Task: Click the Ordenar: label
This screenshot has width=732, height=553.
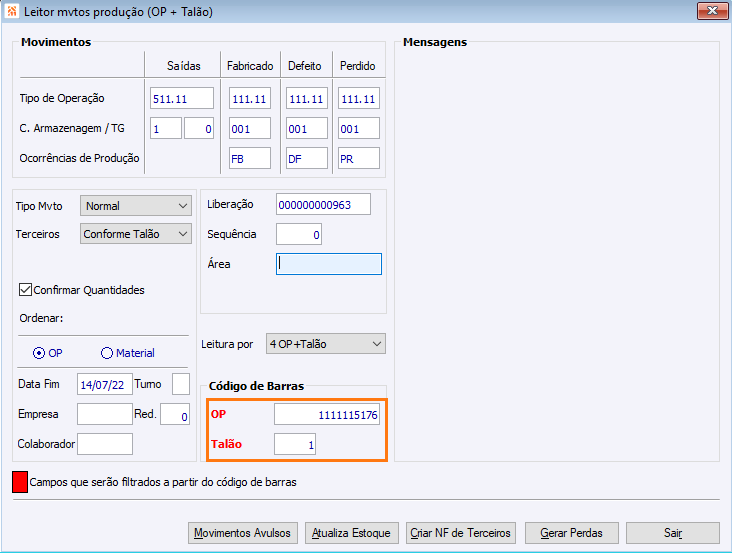Action: tap(41, 318)
